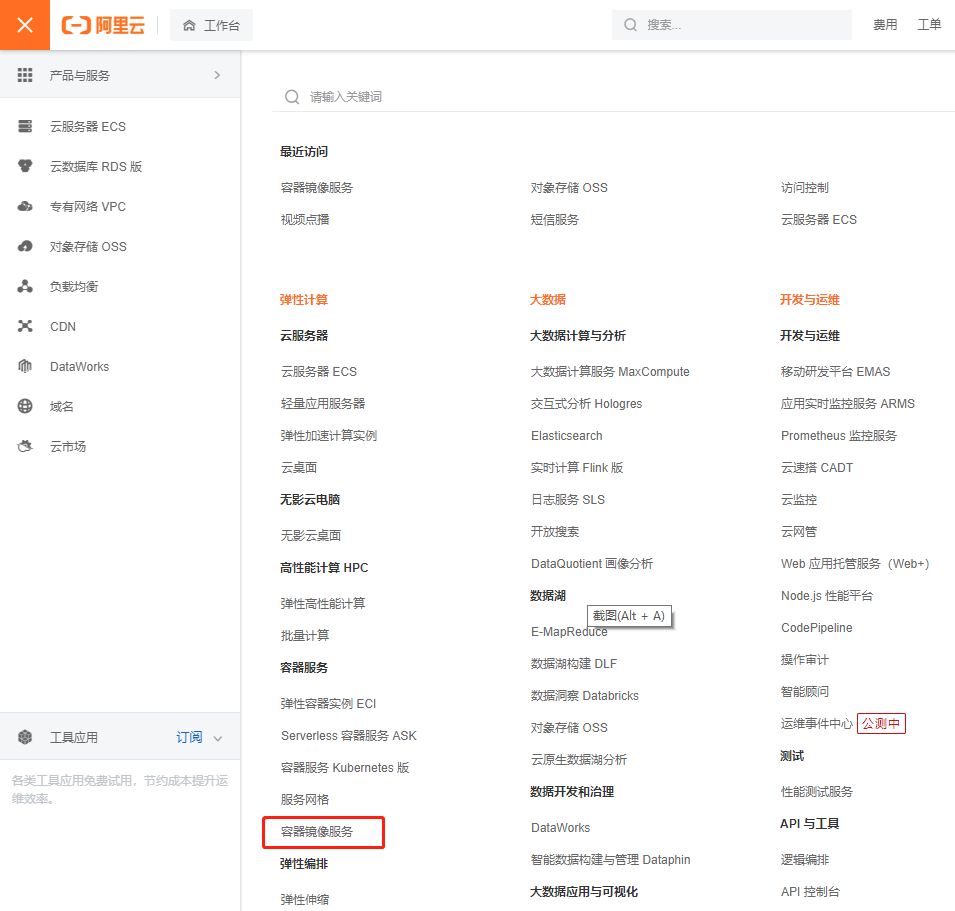Image resolution: width=955 pixels, height=911 pixels.
Task: Open 短信服务 under 最近访问
Action: point(555,220)
